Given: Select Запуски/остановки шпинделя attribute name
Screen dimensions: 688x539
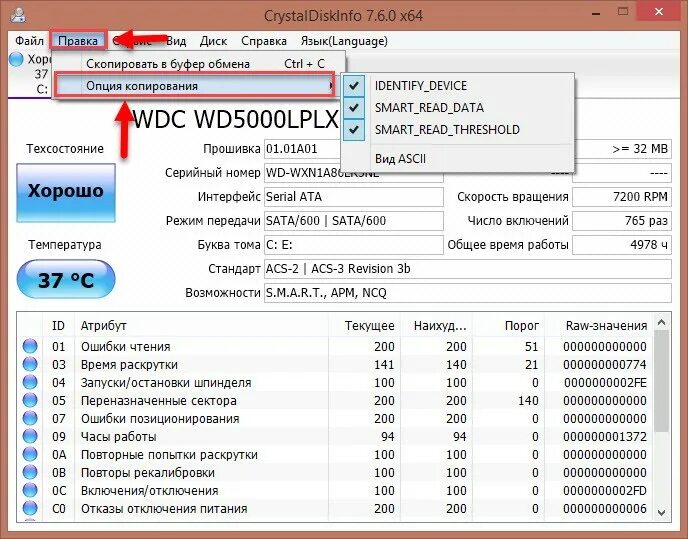Looking at the screenshot, I should 166,383.
